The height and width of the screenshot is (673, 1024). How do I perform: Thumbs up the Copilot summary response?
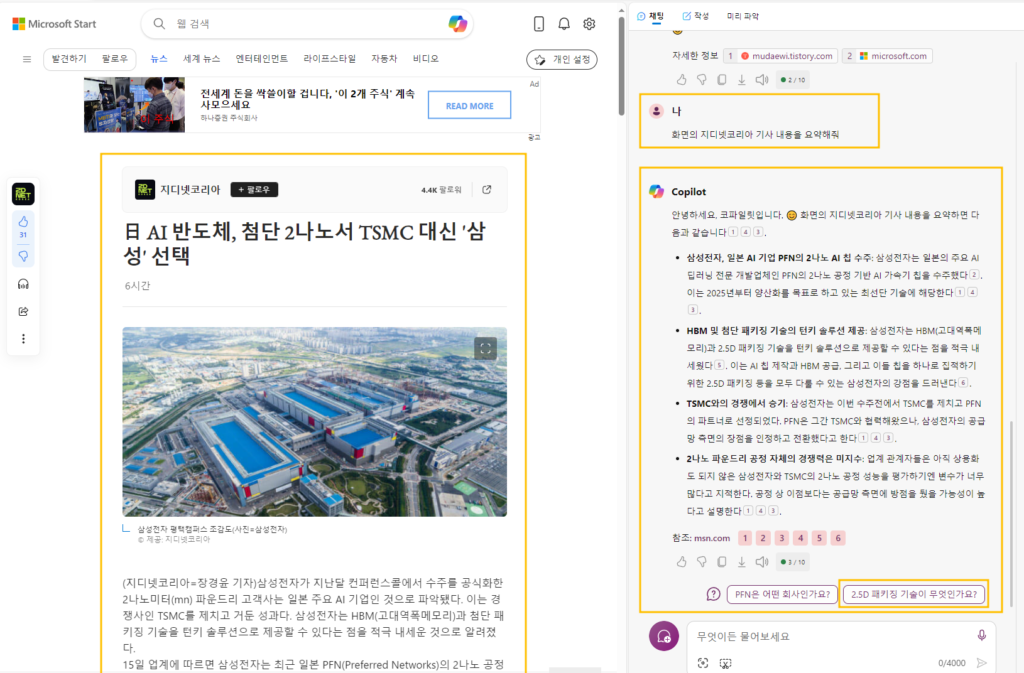[681, 561]
